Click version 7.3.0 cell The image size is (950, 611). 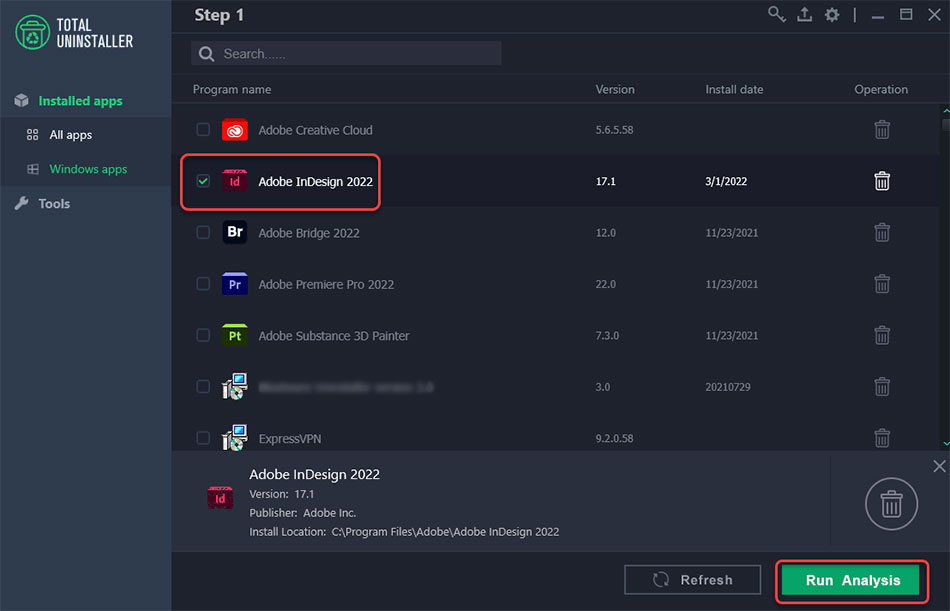[607, 335]
